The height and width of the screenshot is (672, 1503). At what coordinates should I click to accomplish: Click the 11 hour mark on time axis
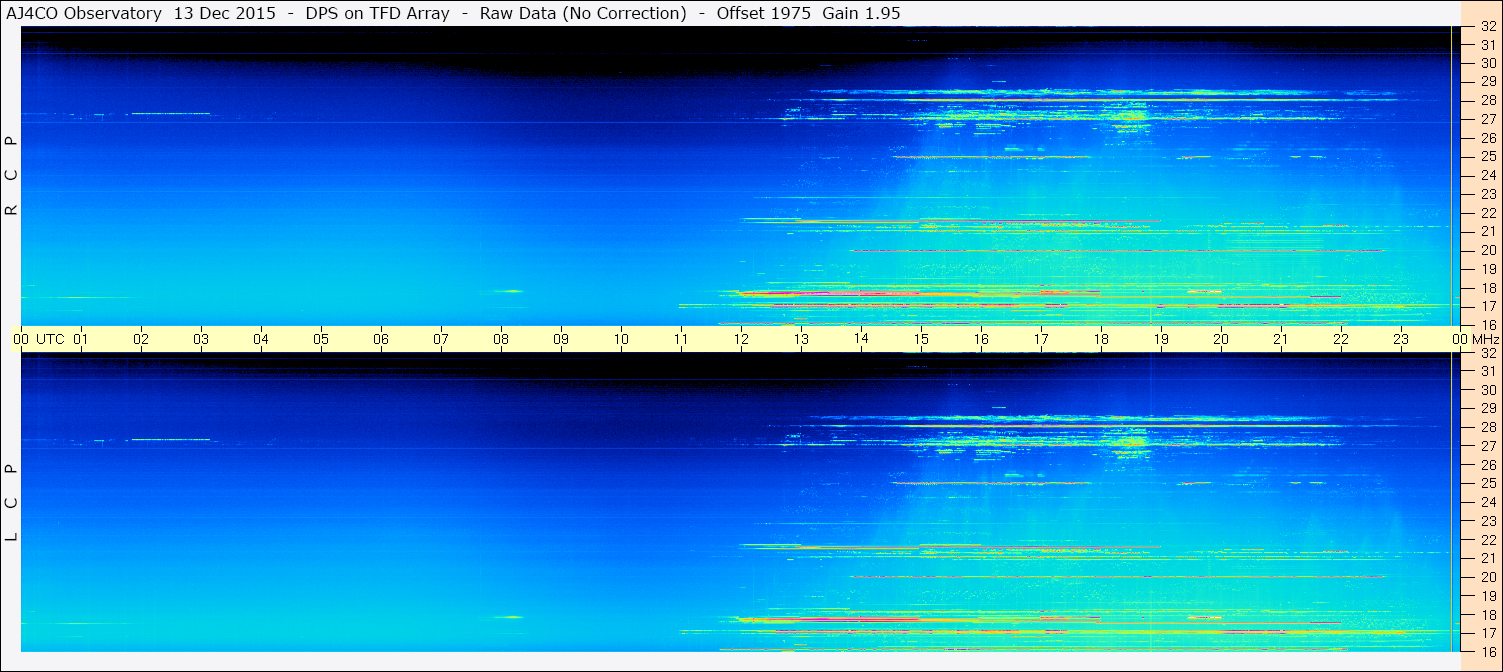681,339
